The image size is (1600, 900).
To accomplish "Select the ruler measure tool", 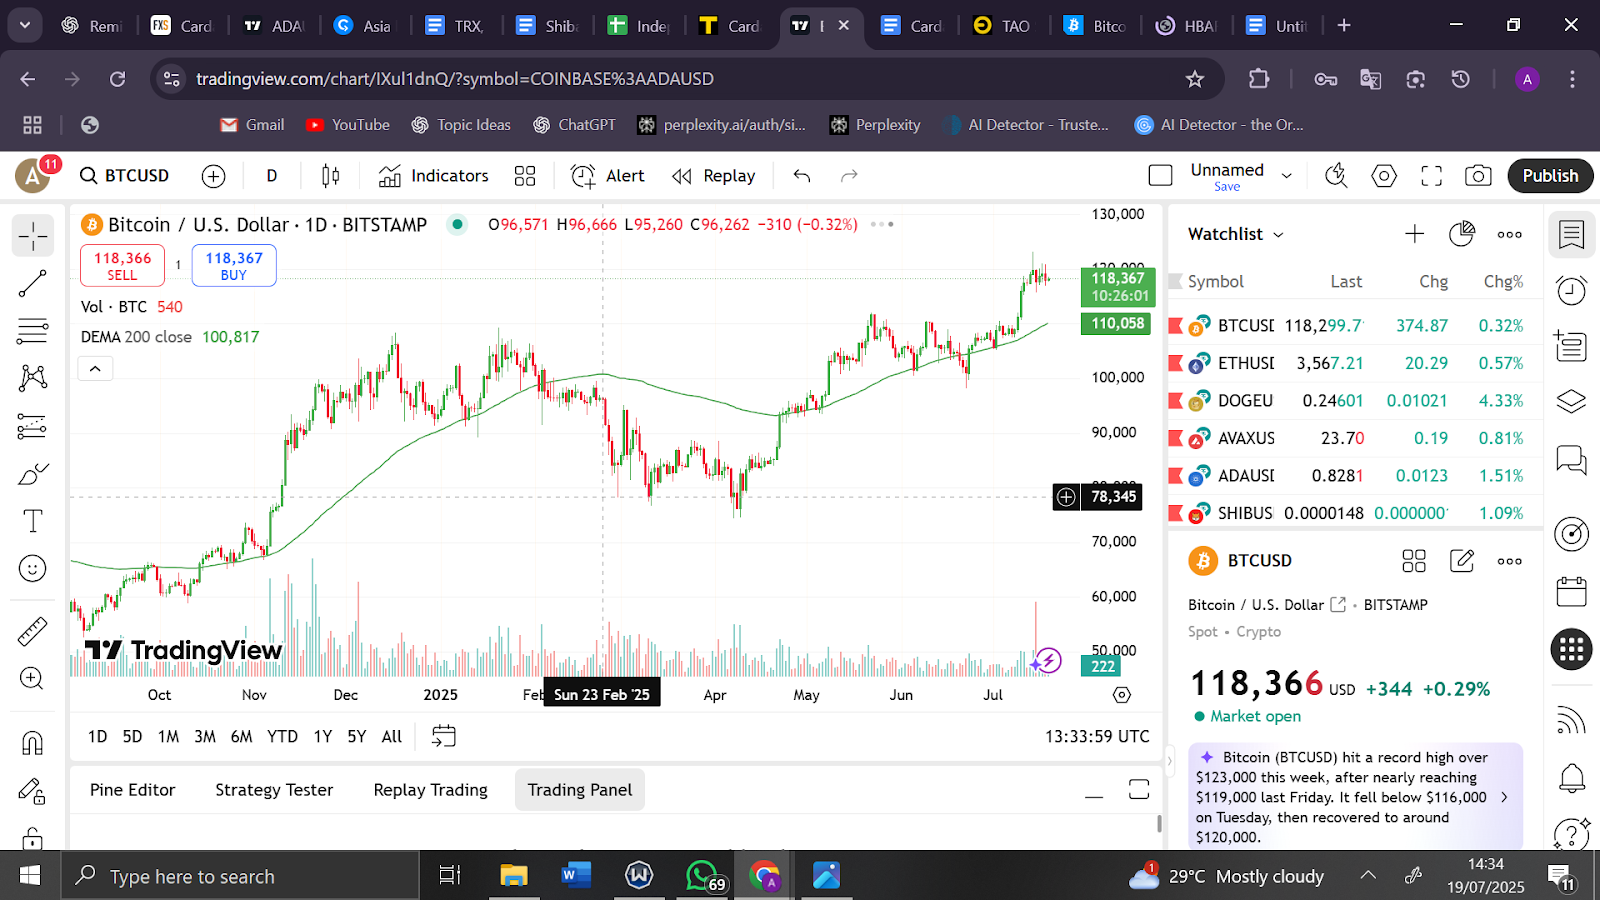I will click(x=33, y=631).
